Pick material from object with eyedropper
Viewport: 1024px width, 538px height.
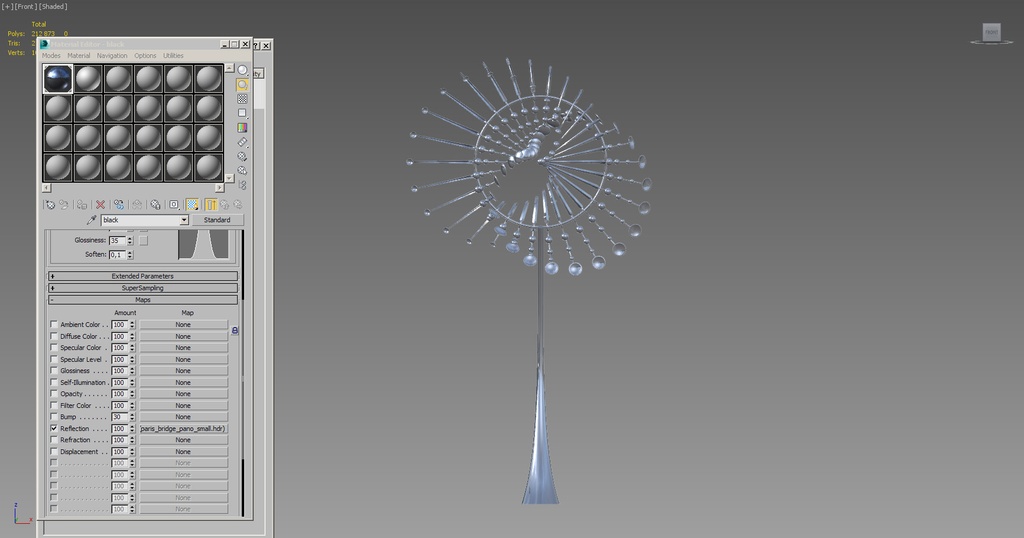click(92, 220)
